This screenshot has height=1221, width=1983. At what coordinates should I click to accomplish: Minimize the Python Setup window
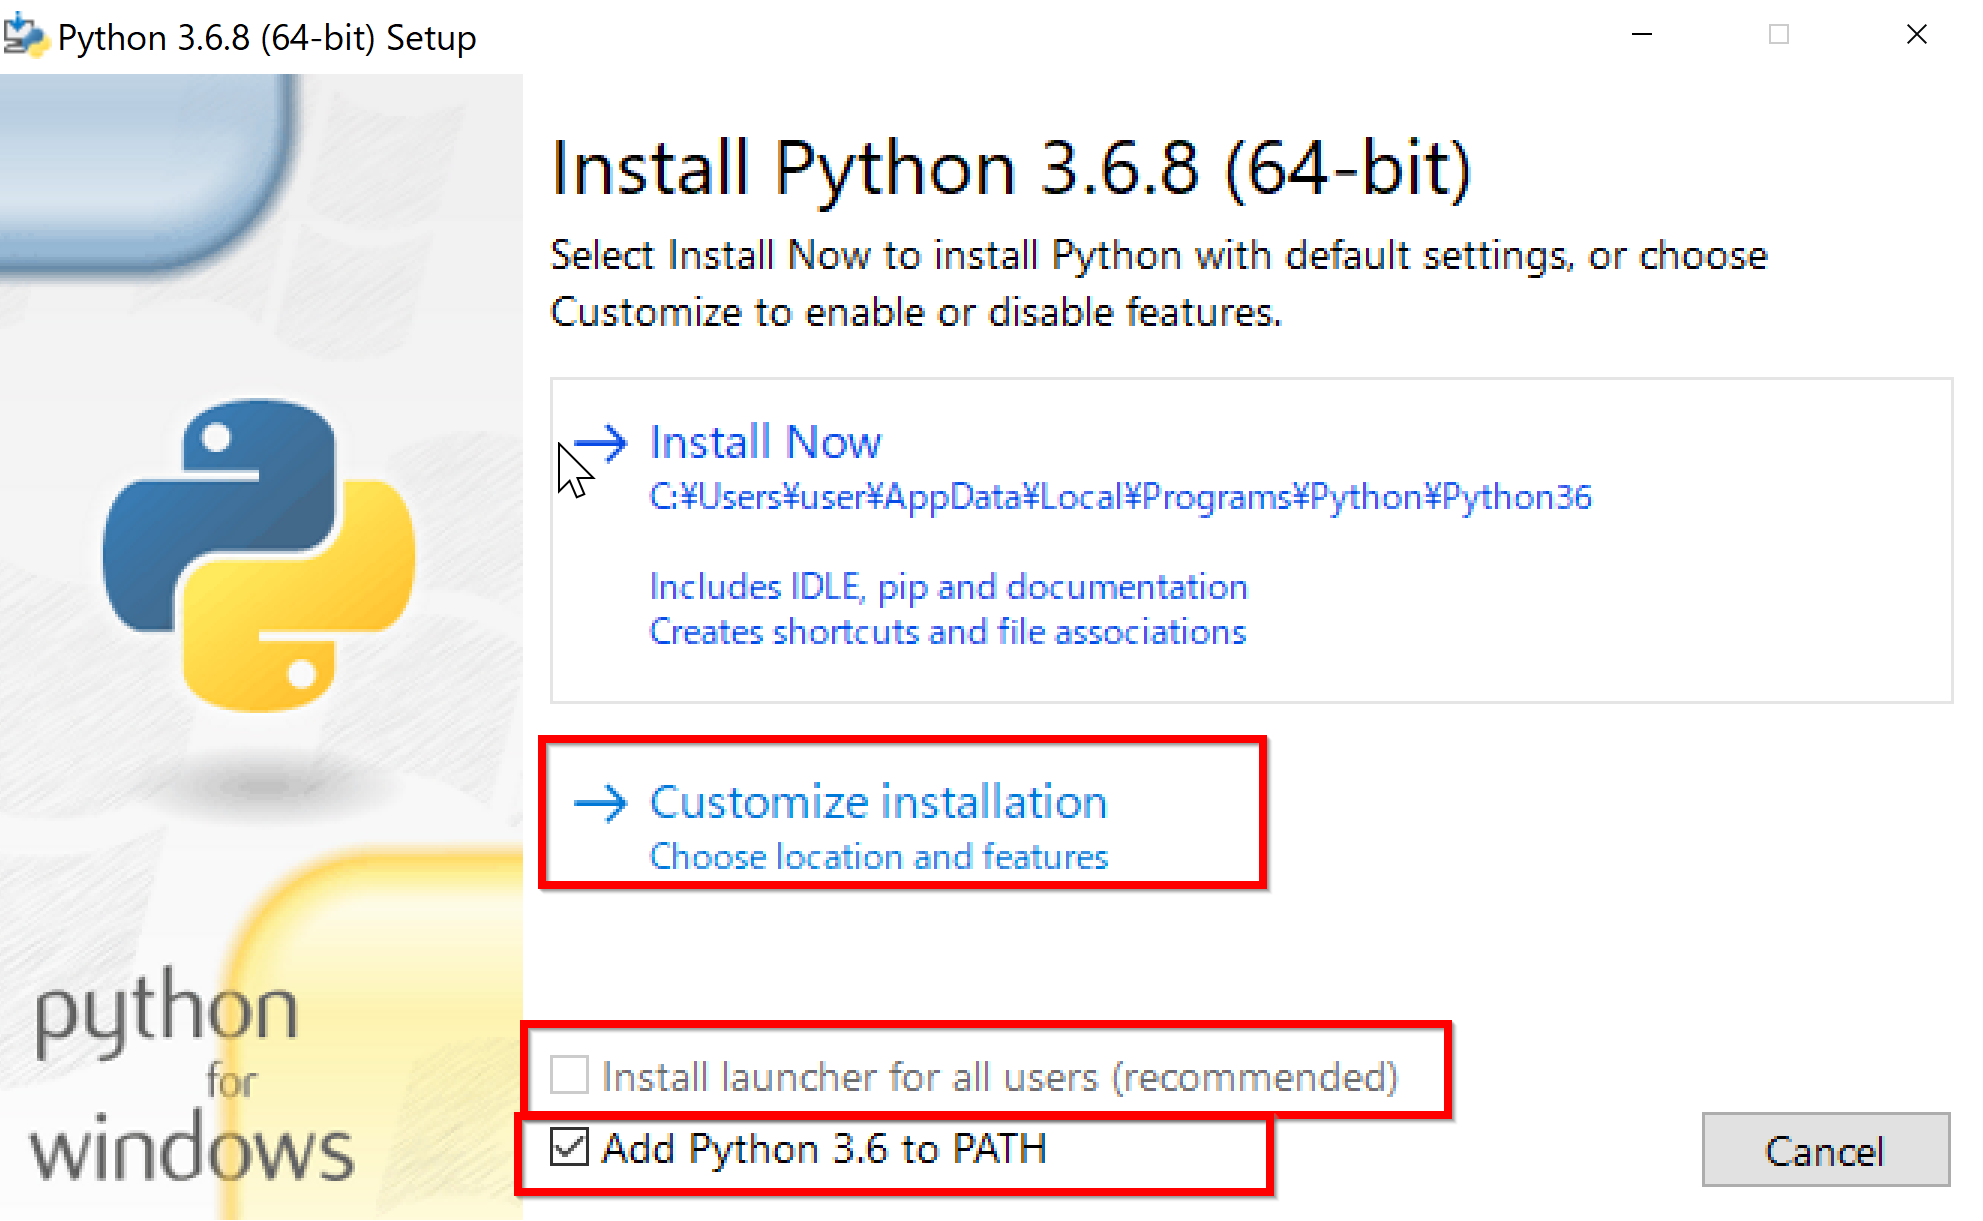[1642, 35]
